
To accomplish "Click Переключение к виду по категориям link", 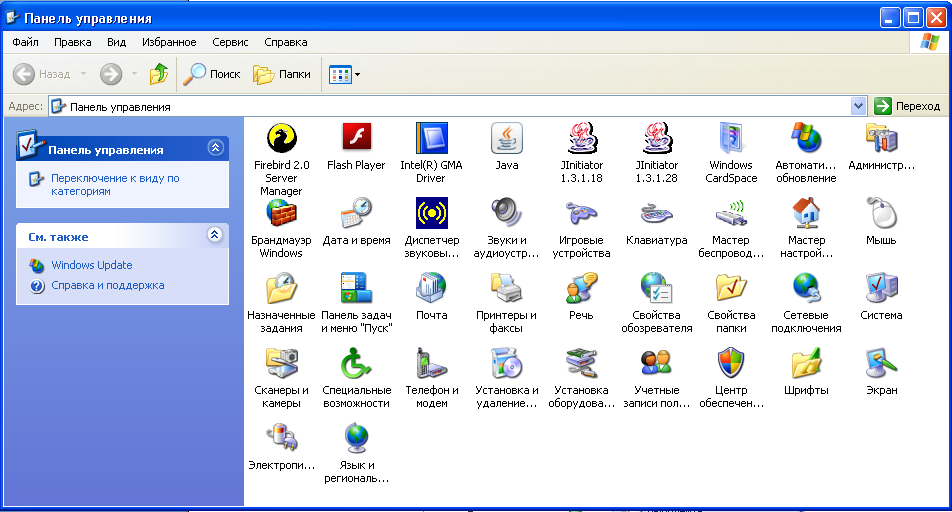I will pos(115,185).
